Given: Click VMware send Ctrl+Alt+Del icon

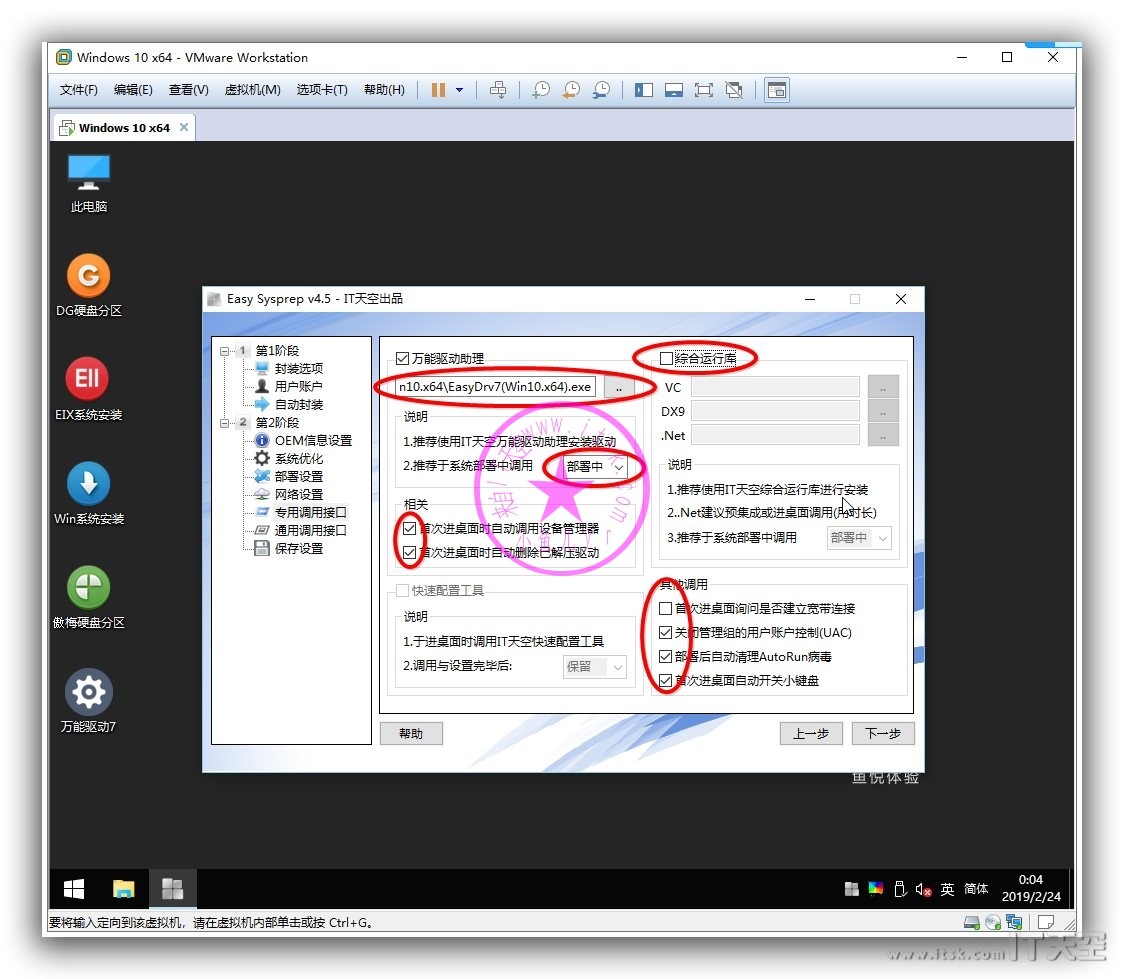Looking at the screenshot, I should [x=497, y=90].
